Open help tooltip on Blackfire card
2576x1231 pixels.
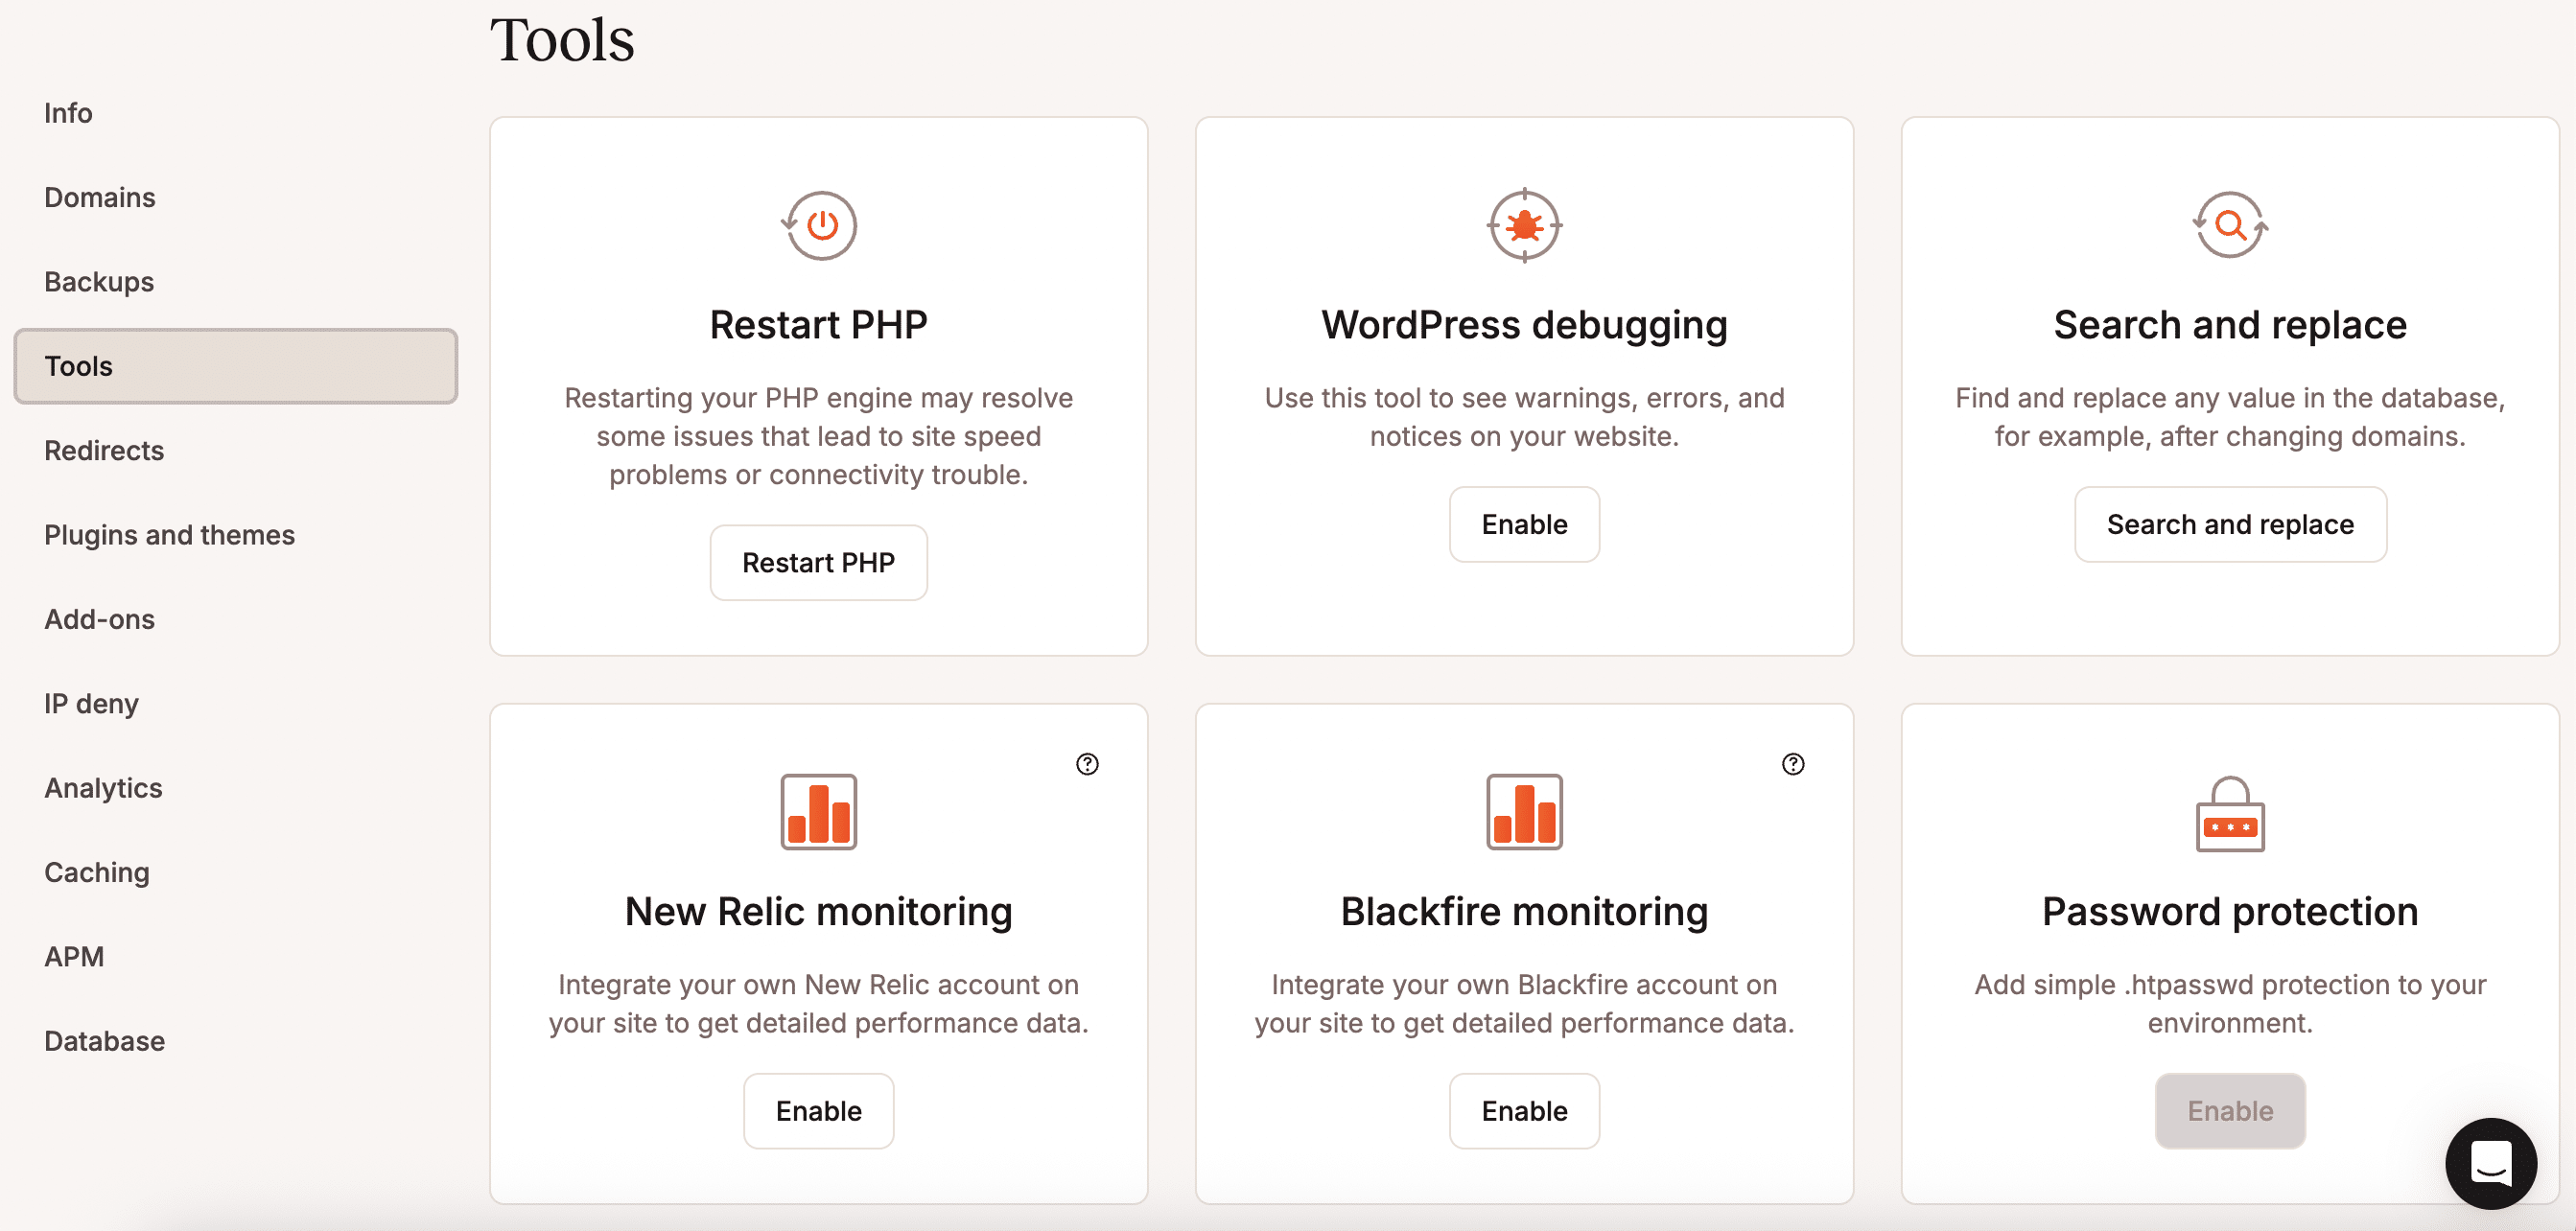pyautogui.click(x=1792, y=764)
